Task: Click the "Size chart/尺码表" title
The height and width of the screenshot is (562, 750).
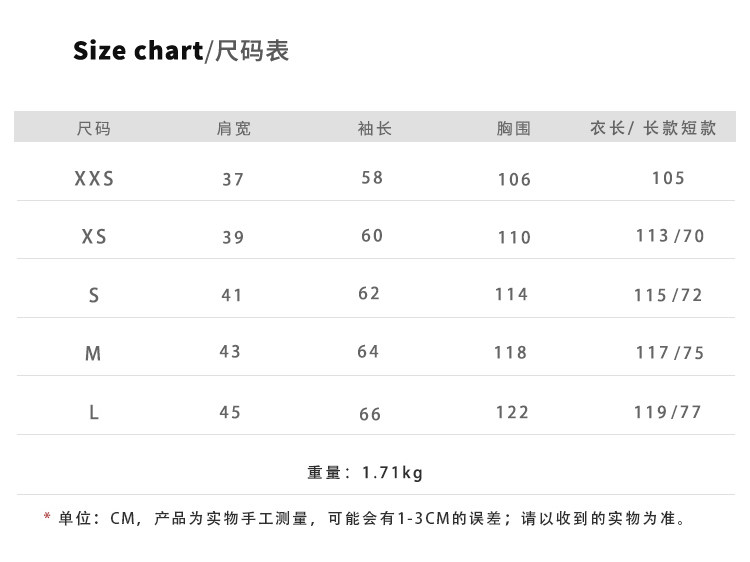Action: click(181, 51)
